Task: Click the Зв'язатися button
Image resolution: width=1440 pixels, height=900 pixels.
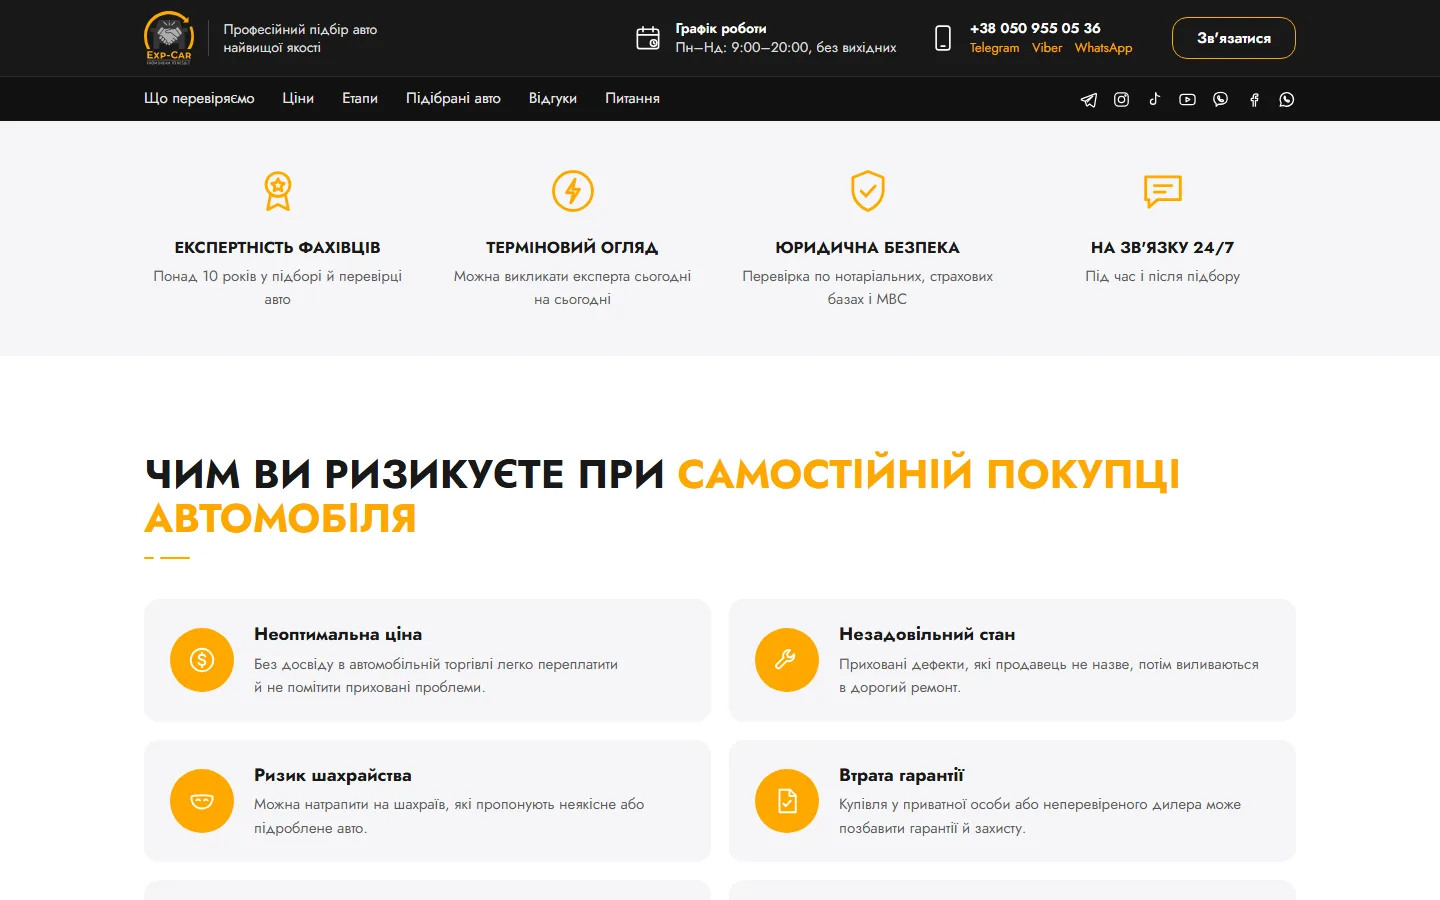Action: point(1234,38)
